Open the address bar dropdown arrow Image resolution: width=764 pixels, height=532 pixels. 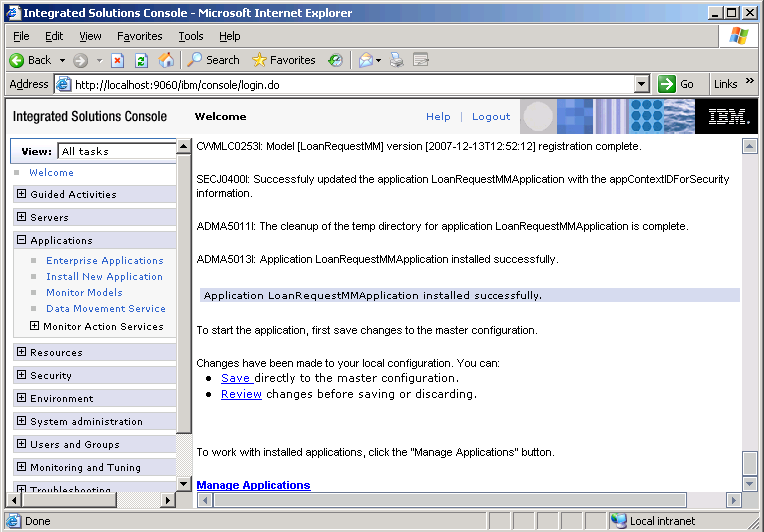tap(642, 85)
